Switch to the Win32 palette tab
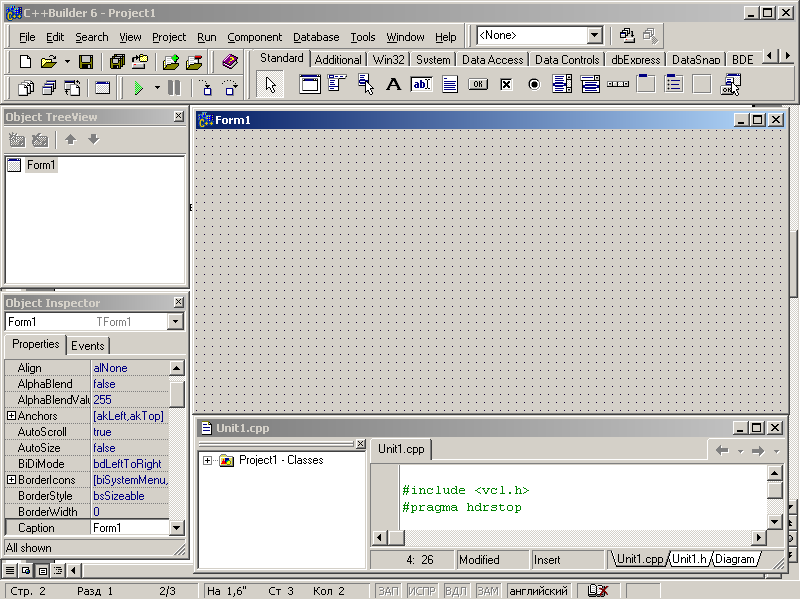Viewport: 800px width, 600px height. pyautogui.click(x=388, y=60)
